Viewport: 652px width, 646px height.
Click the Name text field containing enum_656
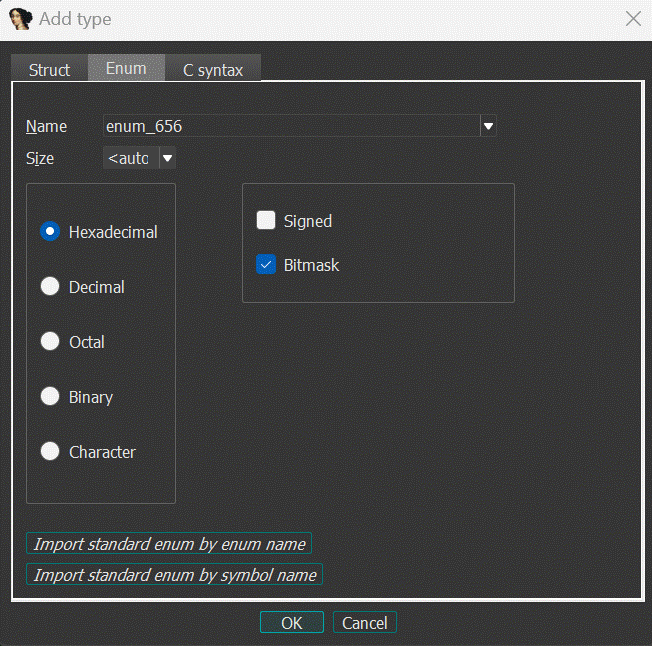[x=290, y=126]
